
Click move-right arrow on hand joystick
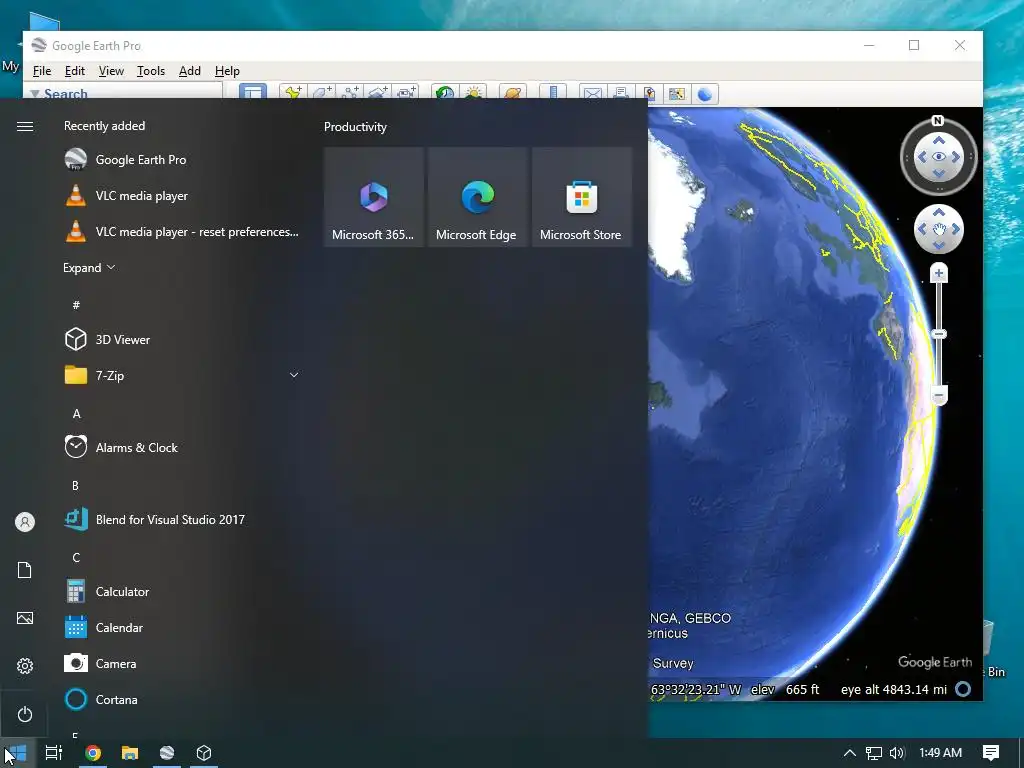[955, 229]
